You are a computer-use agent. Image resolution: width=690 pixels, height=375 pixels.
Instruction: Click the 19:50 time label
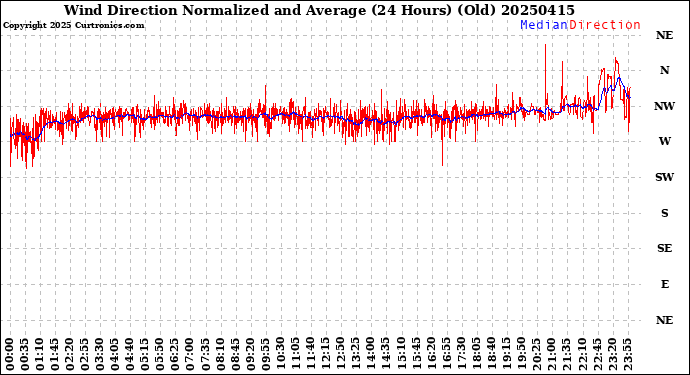pos(522,354)
